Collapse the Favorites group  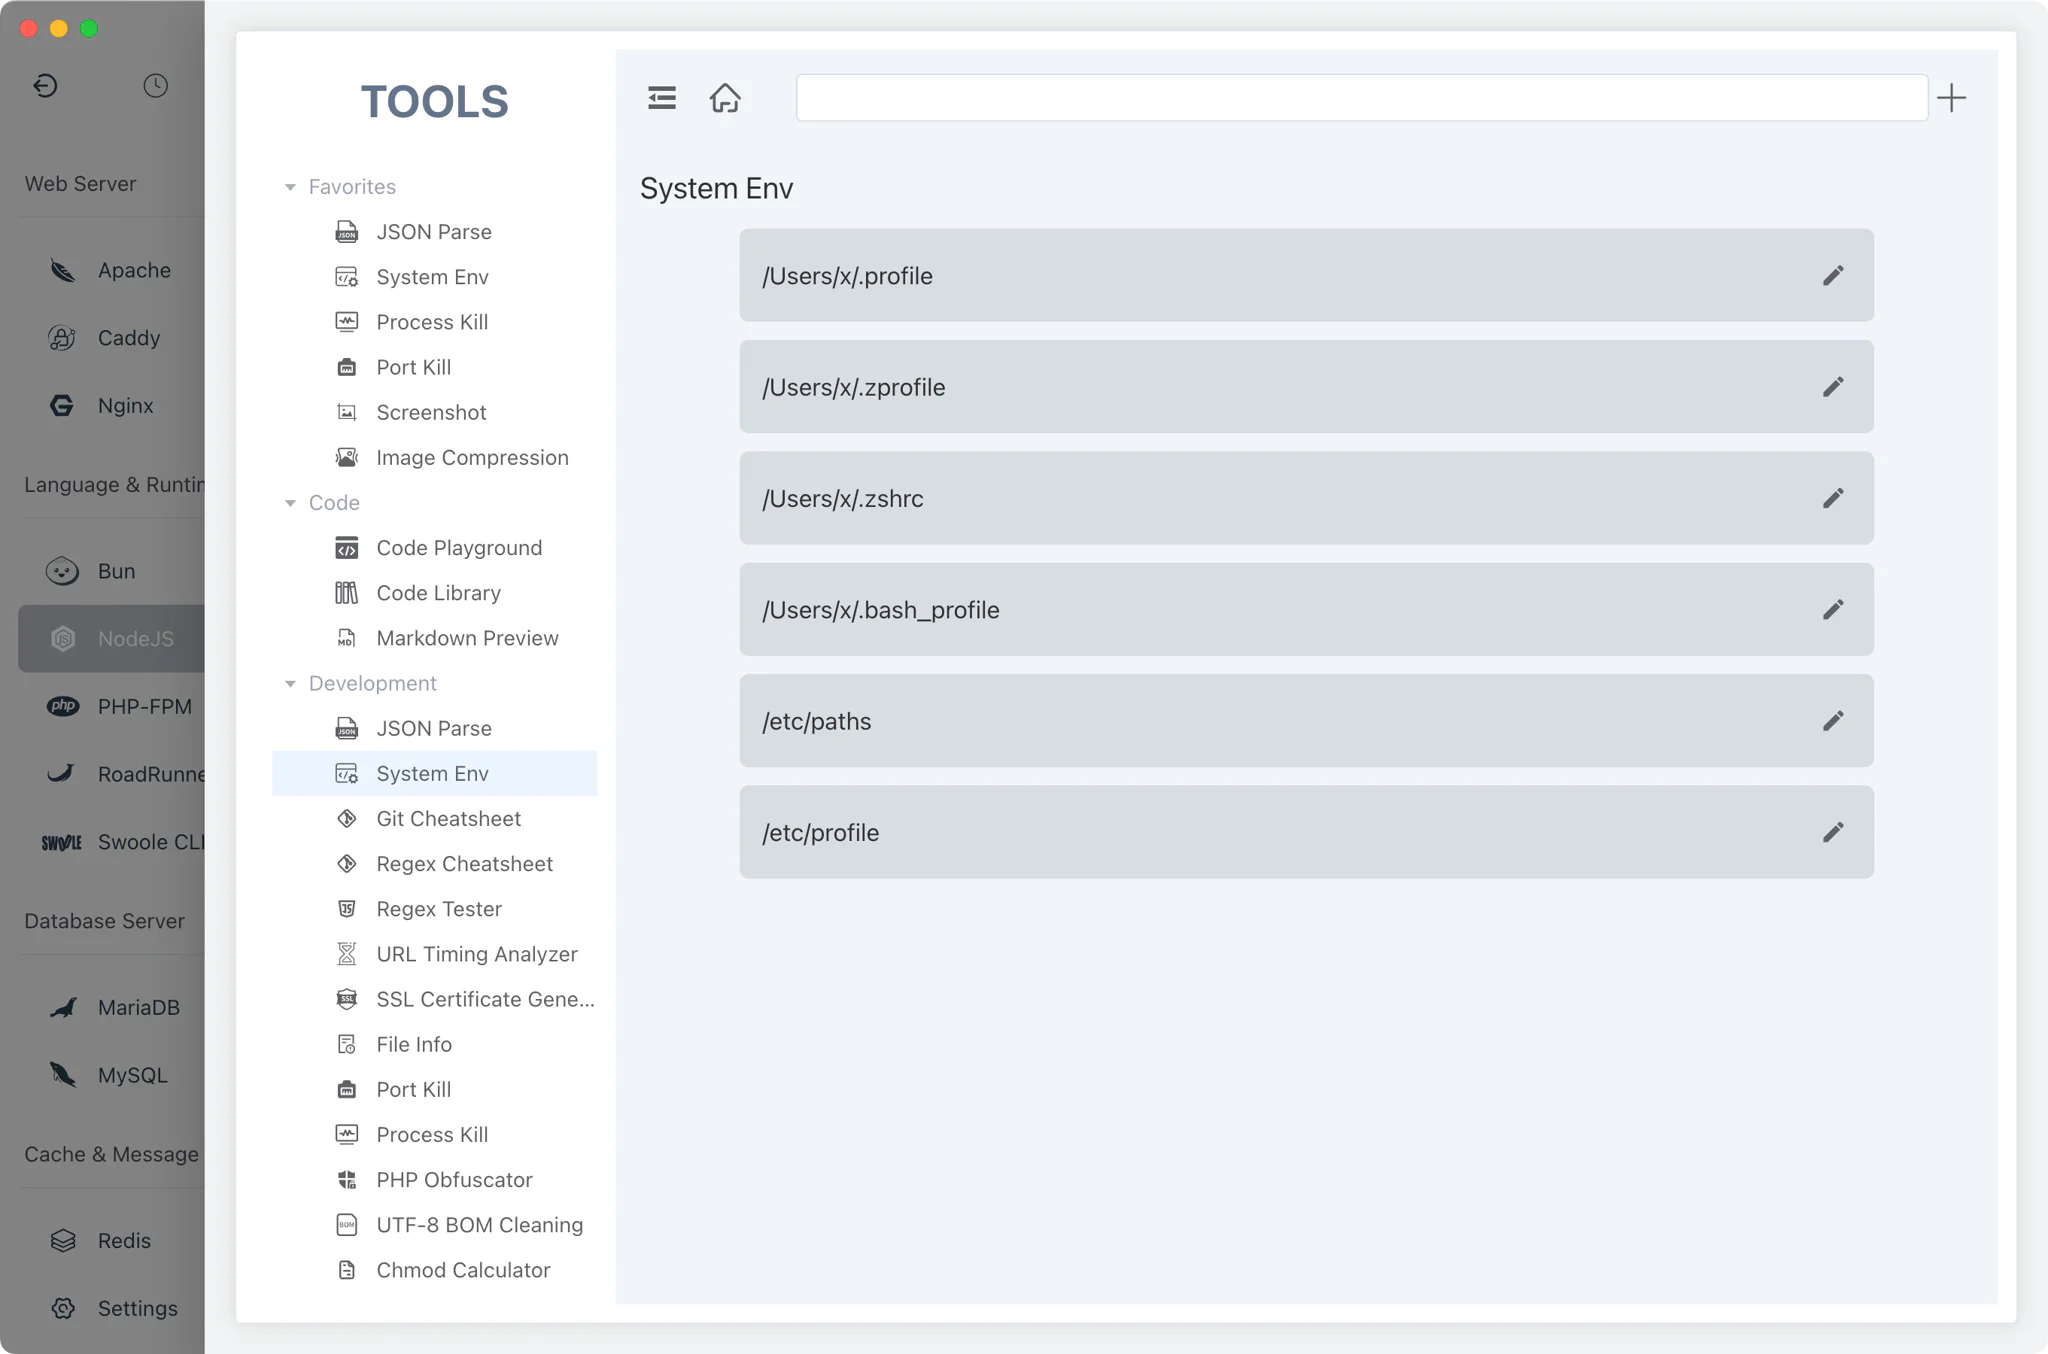point(290,187)
